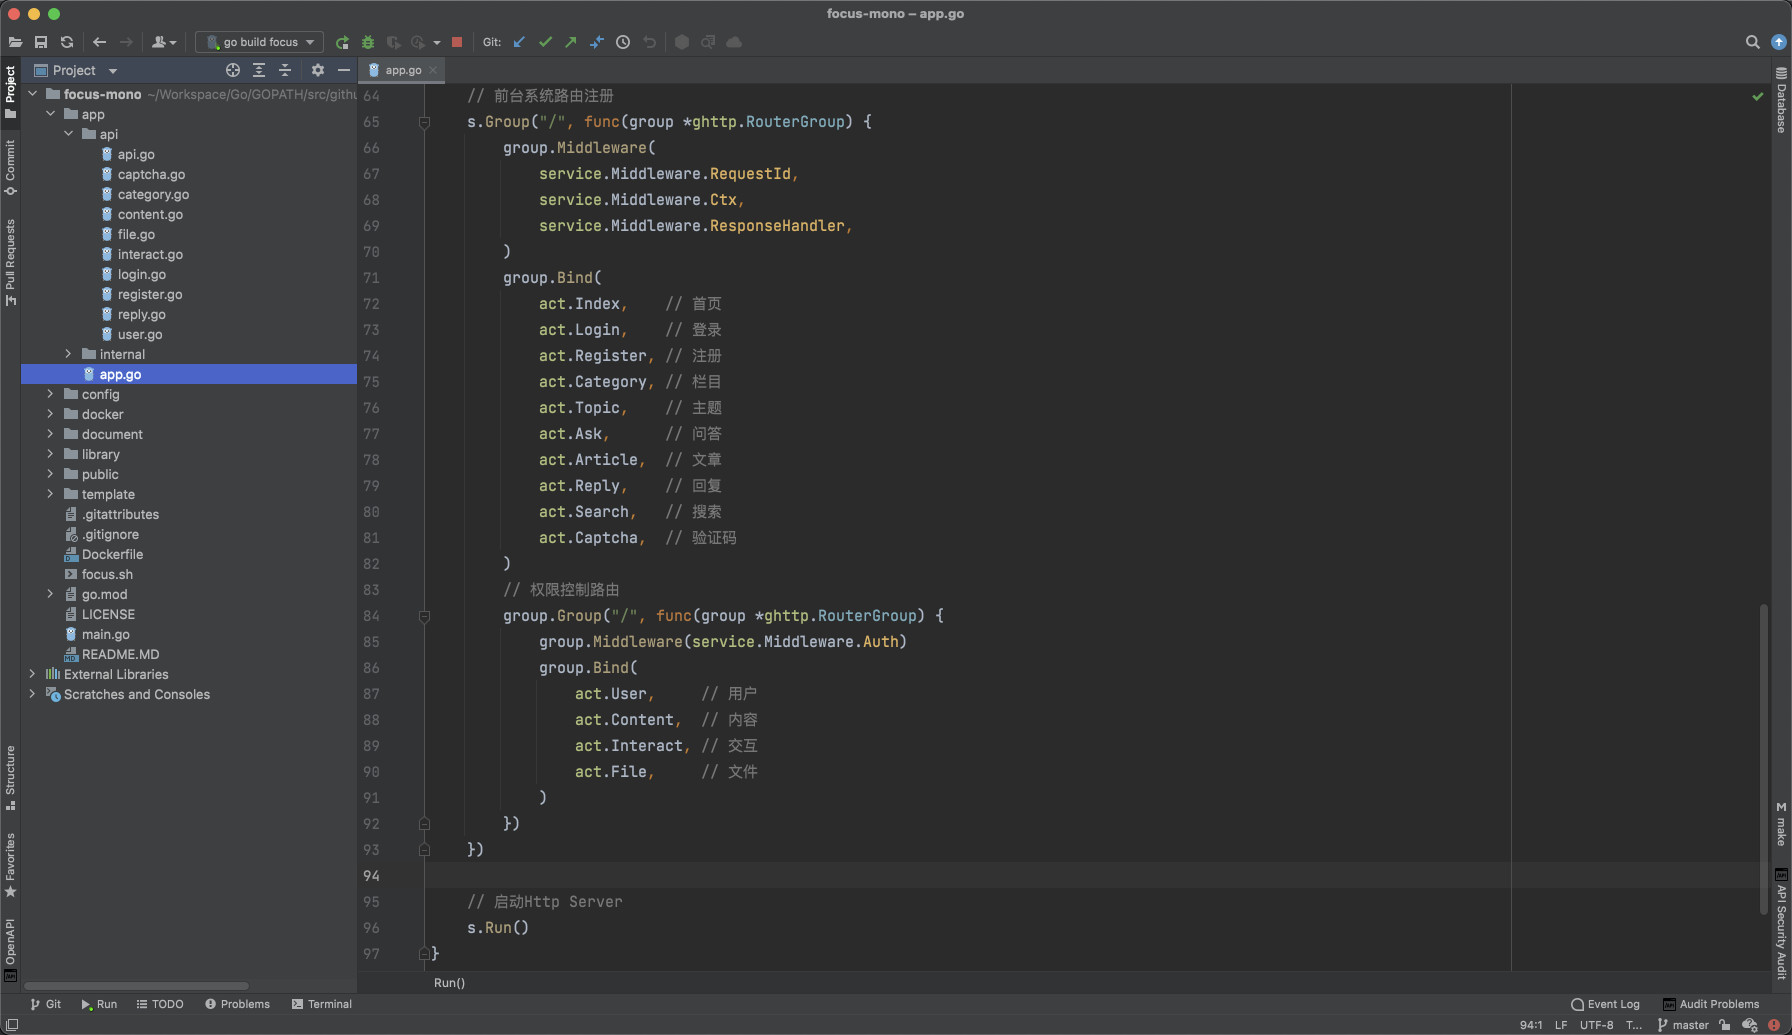Open the Event Log
1792x1035 pixels.
(x=1606, y=1004)
